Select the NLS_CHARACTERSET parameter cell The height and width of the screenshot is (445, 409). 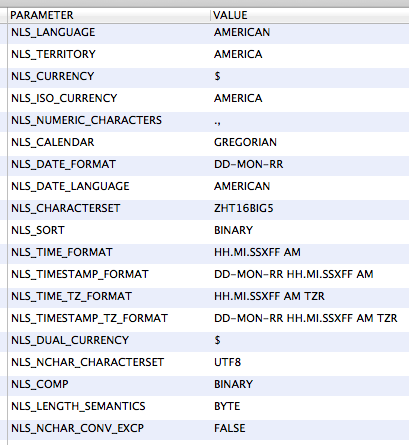(109, 208)
